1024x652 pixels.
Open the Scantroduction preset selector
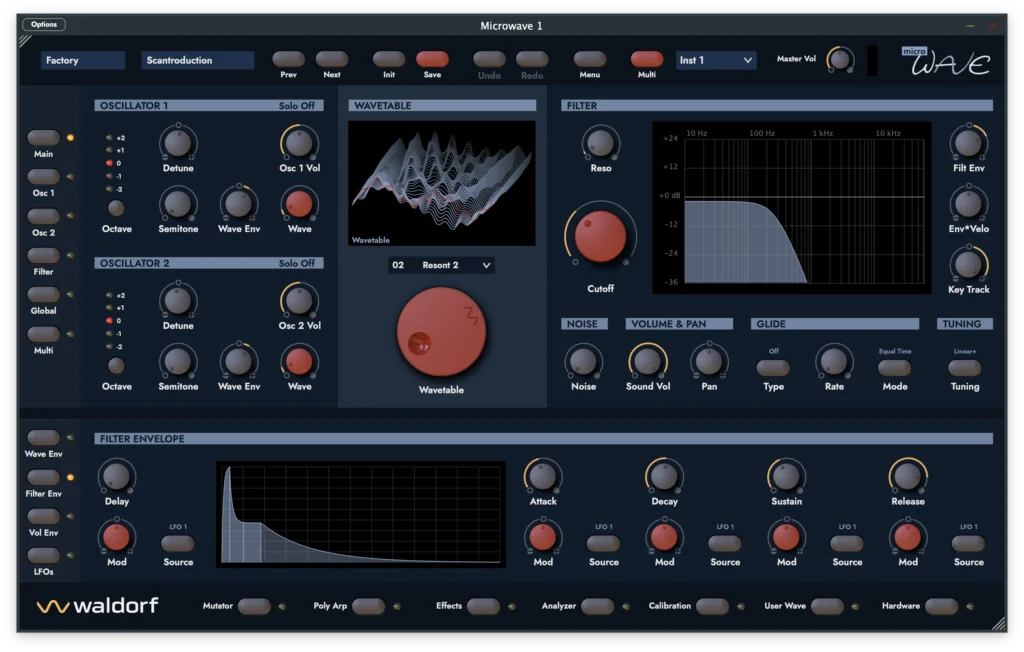[x=198, y=60]
